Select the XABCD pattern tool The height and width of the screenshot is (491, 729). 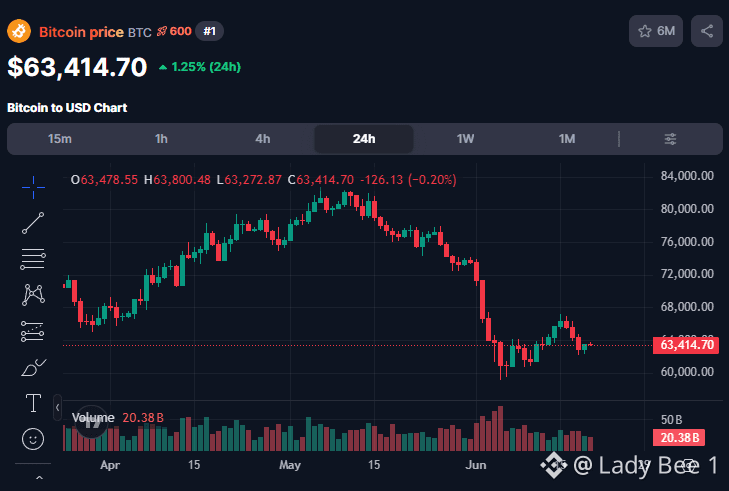pyautogui.click(x=33, y=295)
